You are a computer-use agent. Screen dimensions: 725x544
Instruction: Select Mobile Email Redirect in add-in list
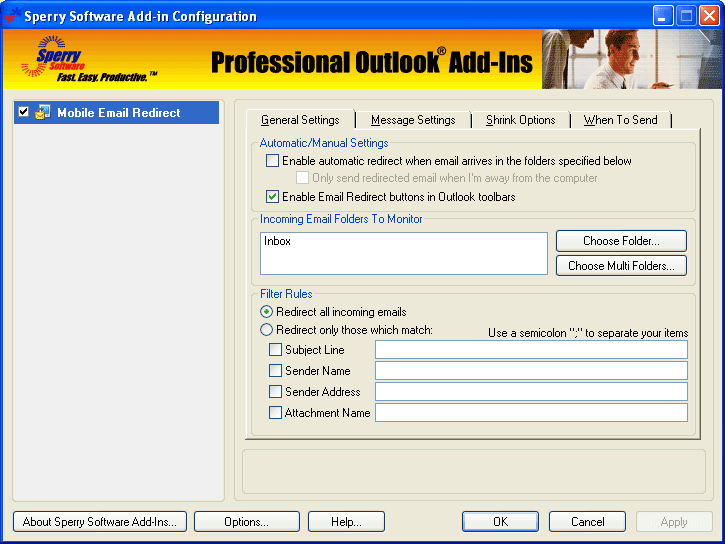116,112
